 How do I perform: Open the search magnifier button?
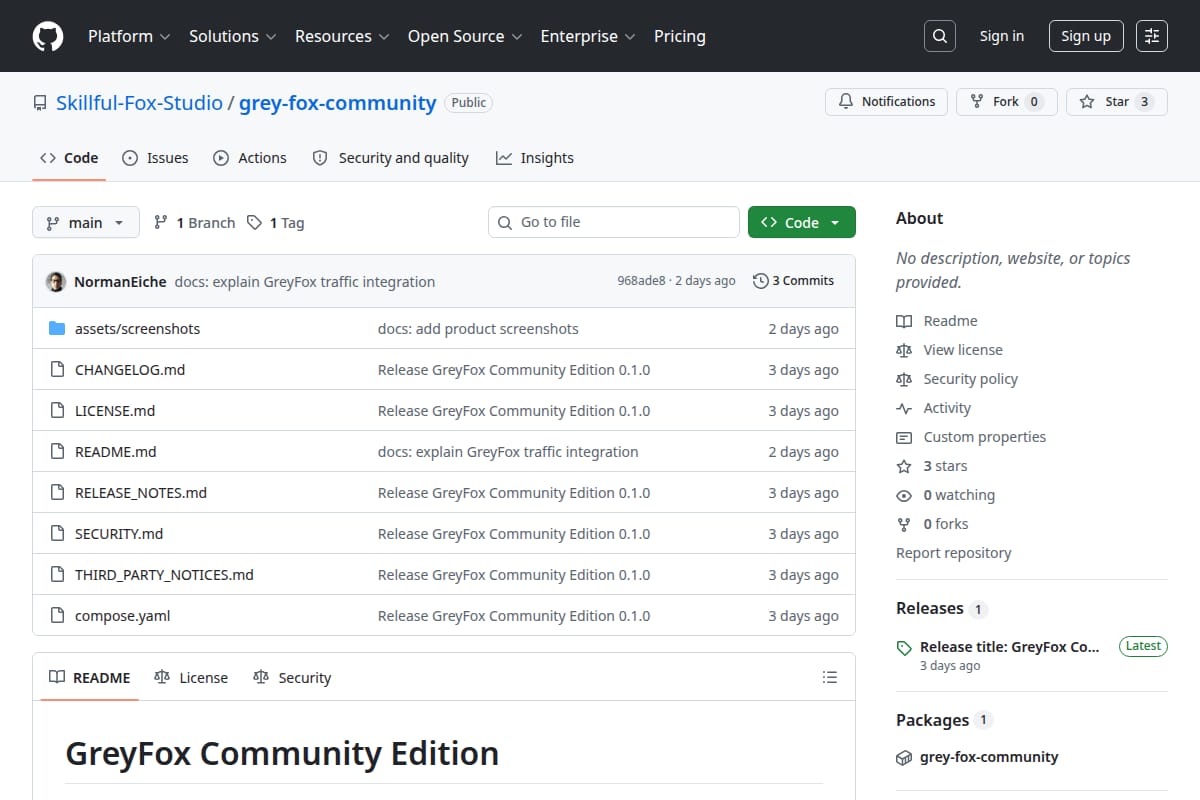[939, 36]
